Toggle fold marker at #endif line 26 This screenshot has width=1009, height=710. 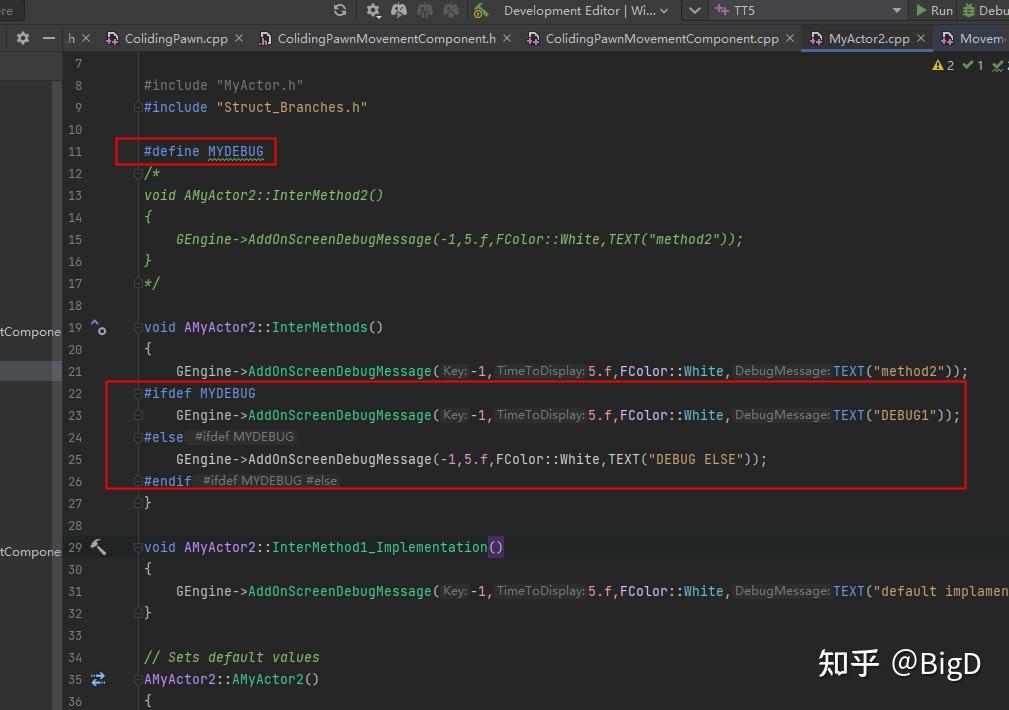pos(138,481)
